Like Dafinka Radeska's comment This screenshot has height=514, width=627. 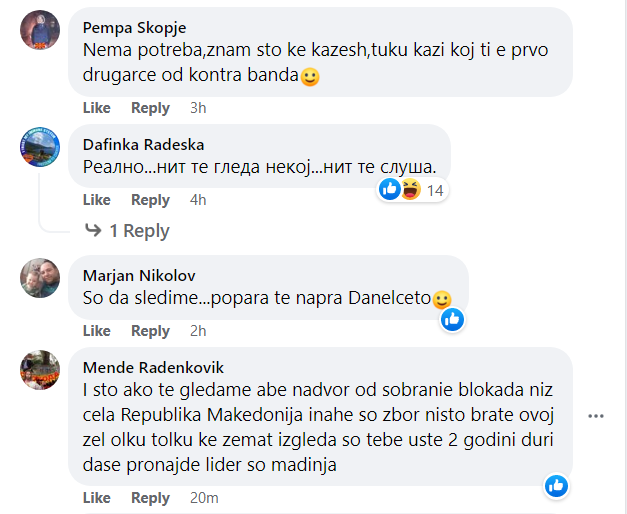97,200
